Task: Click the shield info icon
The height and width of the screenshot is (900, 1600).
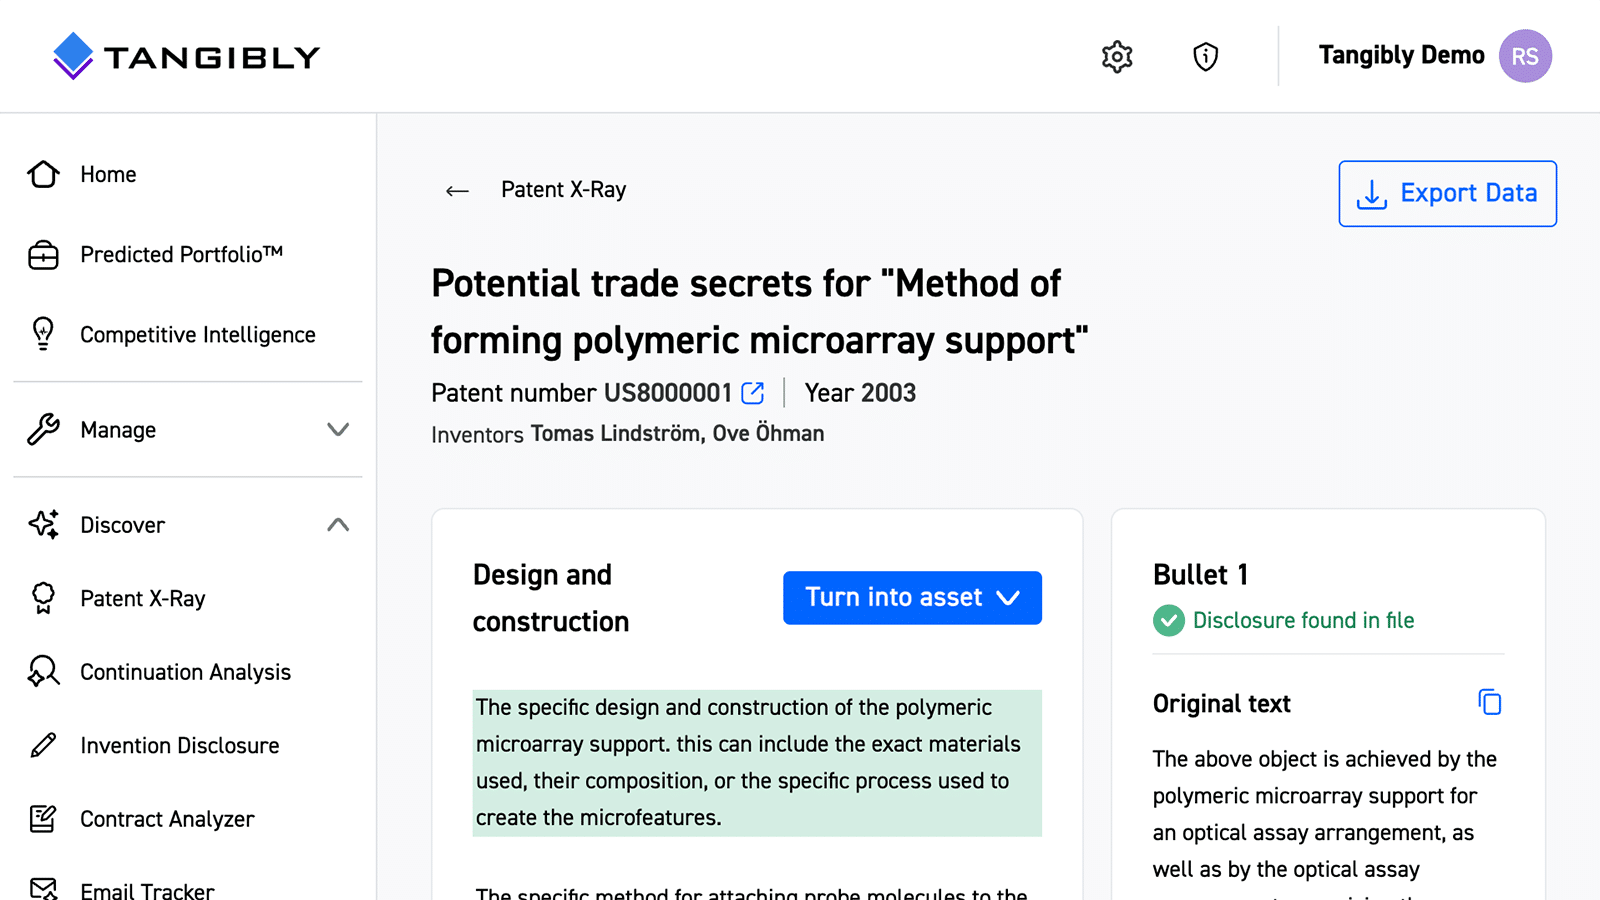Action: click(x=1205, y=57)
